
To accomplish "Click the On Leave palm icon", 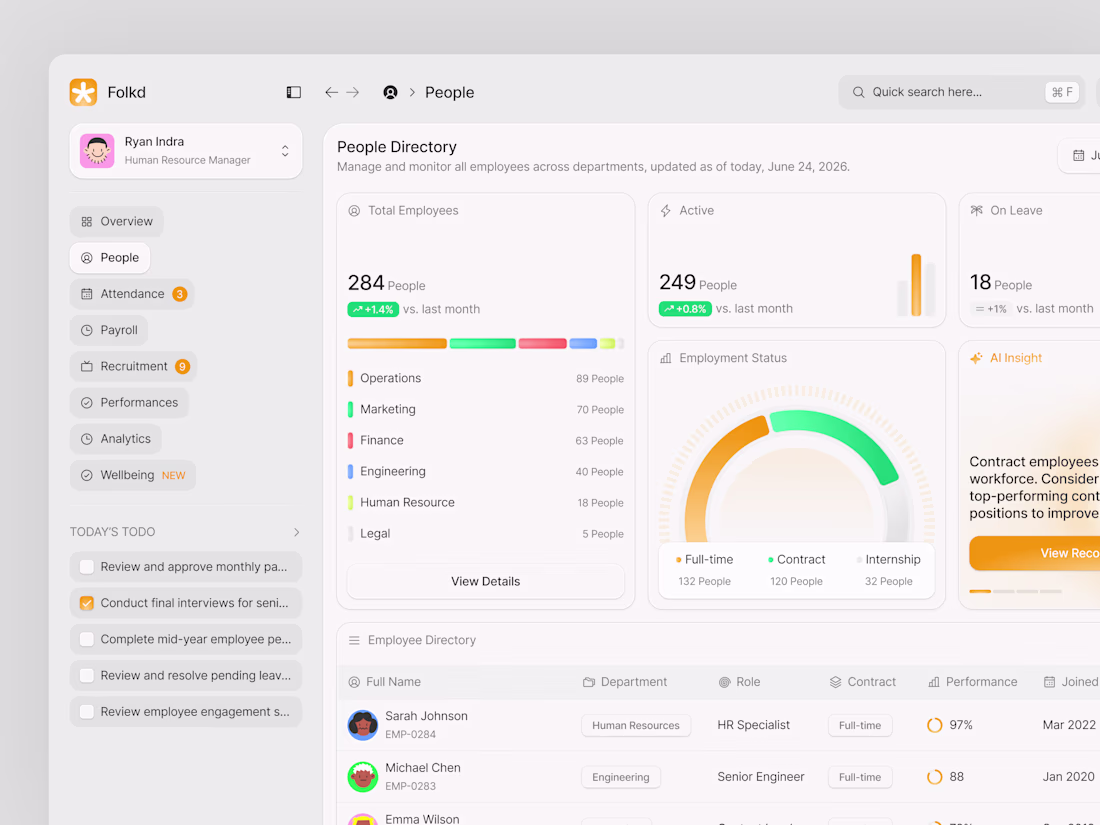I will pos(976,210).
